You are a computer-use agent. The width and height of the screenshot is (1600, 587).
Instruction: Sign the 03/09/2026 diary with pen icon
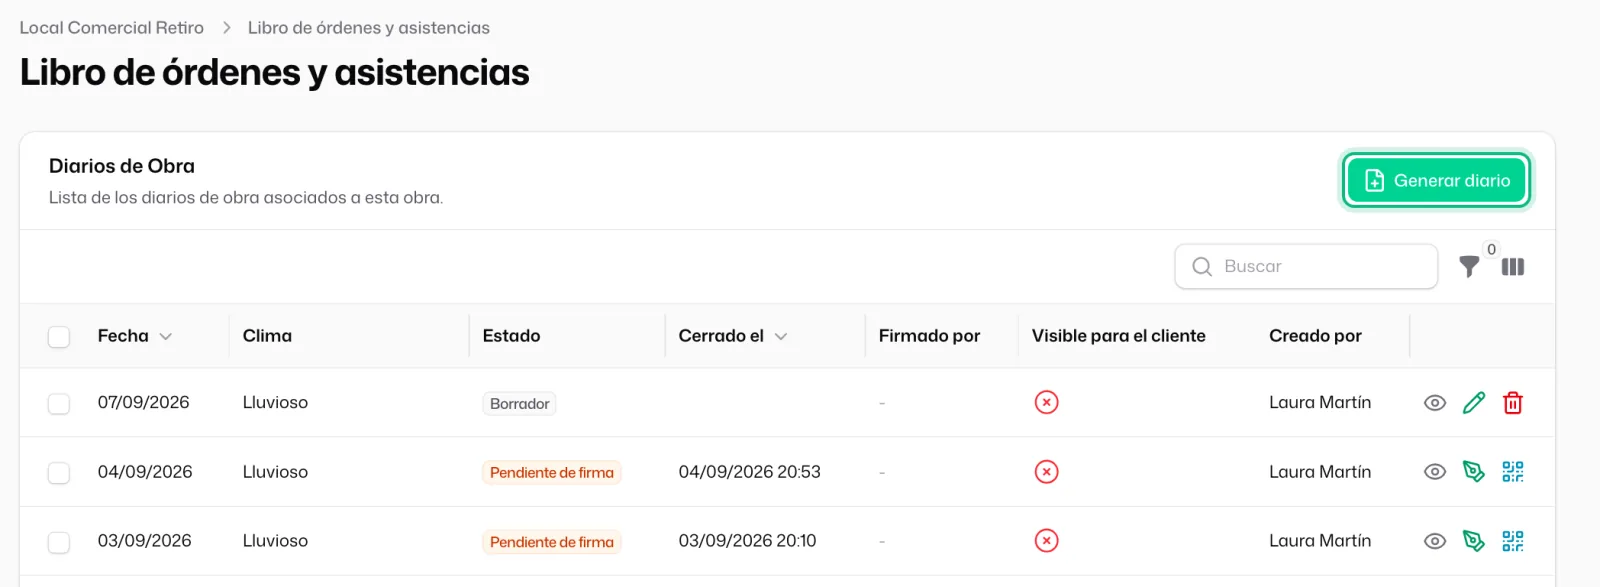click(x=1474, y=541)
